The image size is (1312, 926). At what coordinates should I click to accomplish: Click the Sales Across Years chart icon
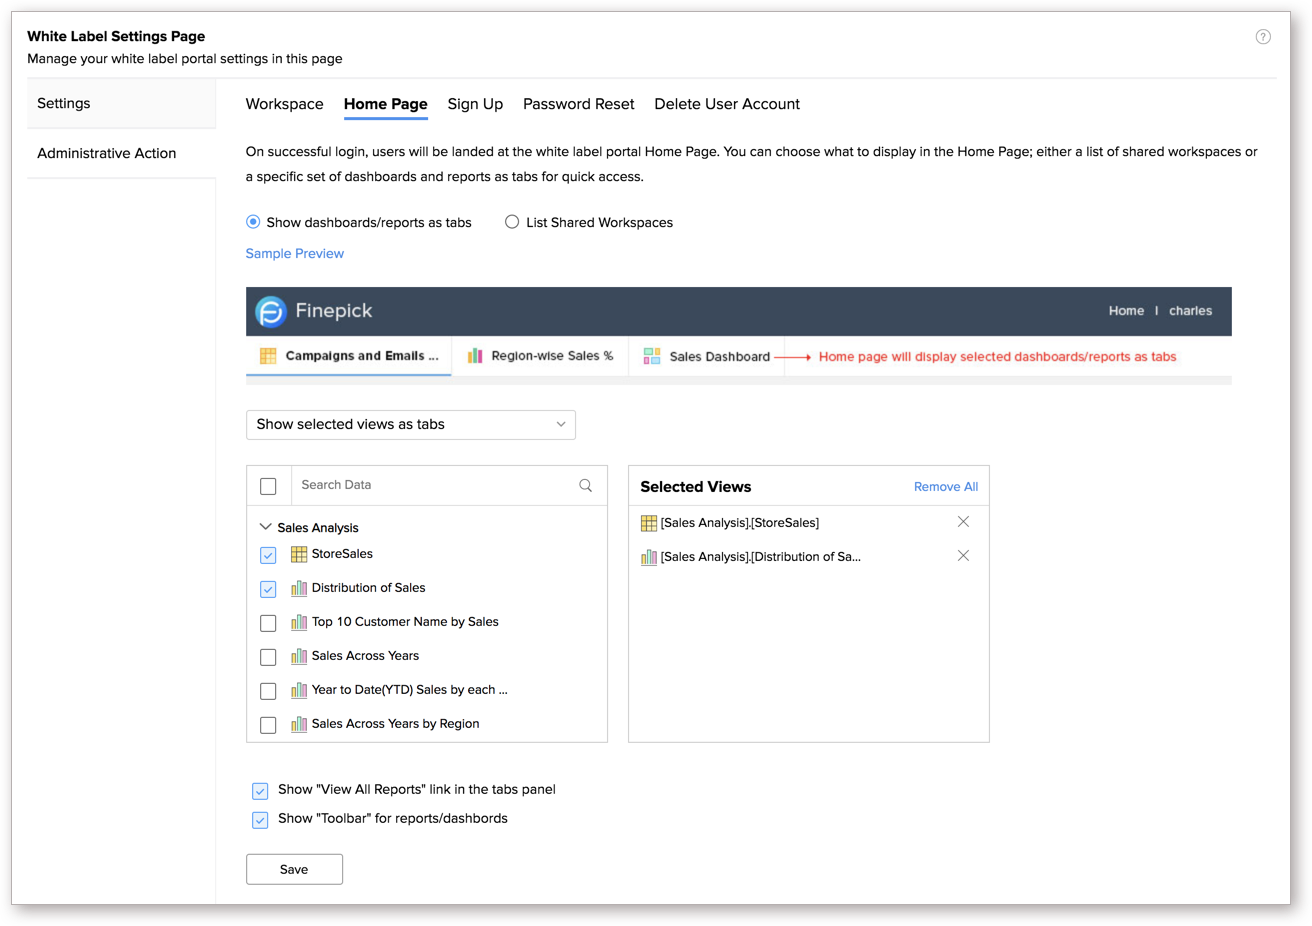[x=299, y=656]
